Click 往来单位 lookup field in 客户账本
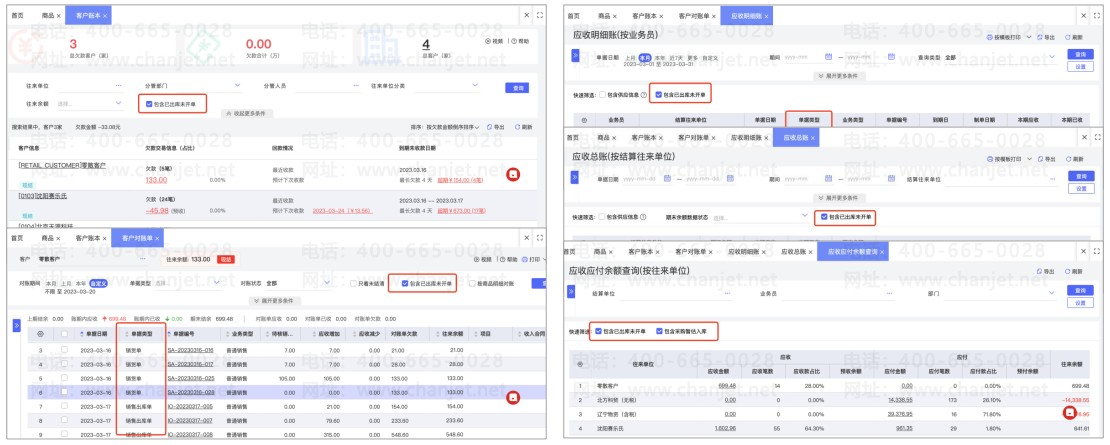1110x445 pixels. click(x=91, y=86)
